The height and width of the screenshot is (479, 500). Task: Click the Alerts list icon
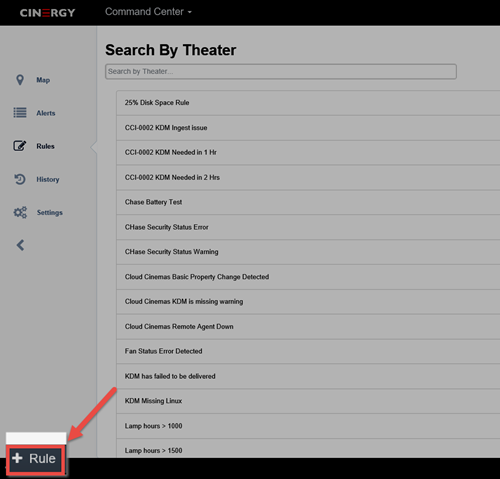[x=20, y=113]
